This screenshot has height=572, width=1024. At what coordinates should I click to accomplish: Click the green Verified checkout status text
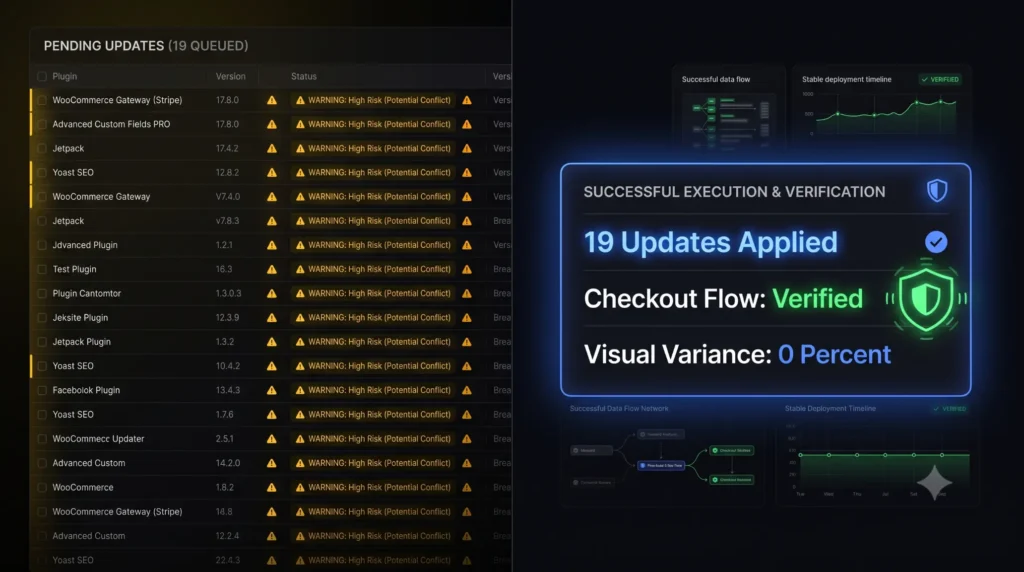click(x=818, y=299)
